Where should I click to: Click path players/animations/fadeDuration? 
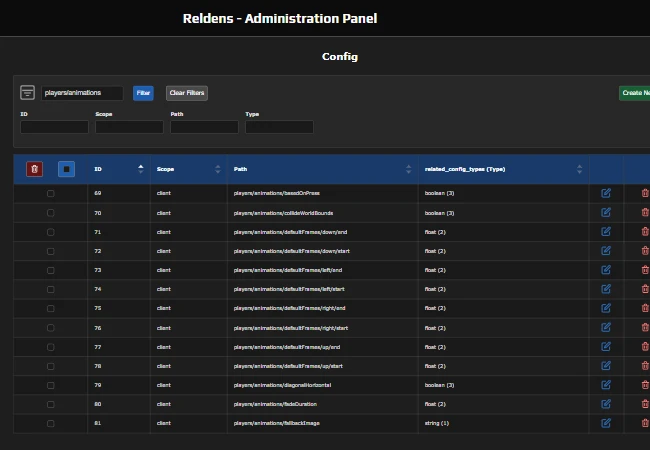coord(275,404)
